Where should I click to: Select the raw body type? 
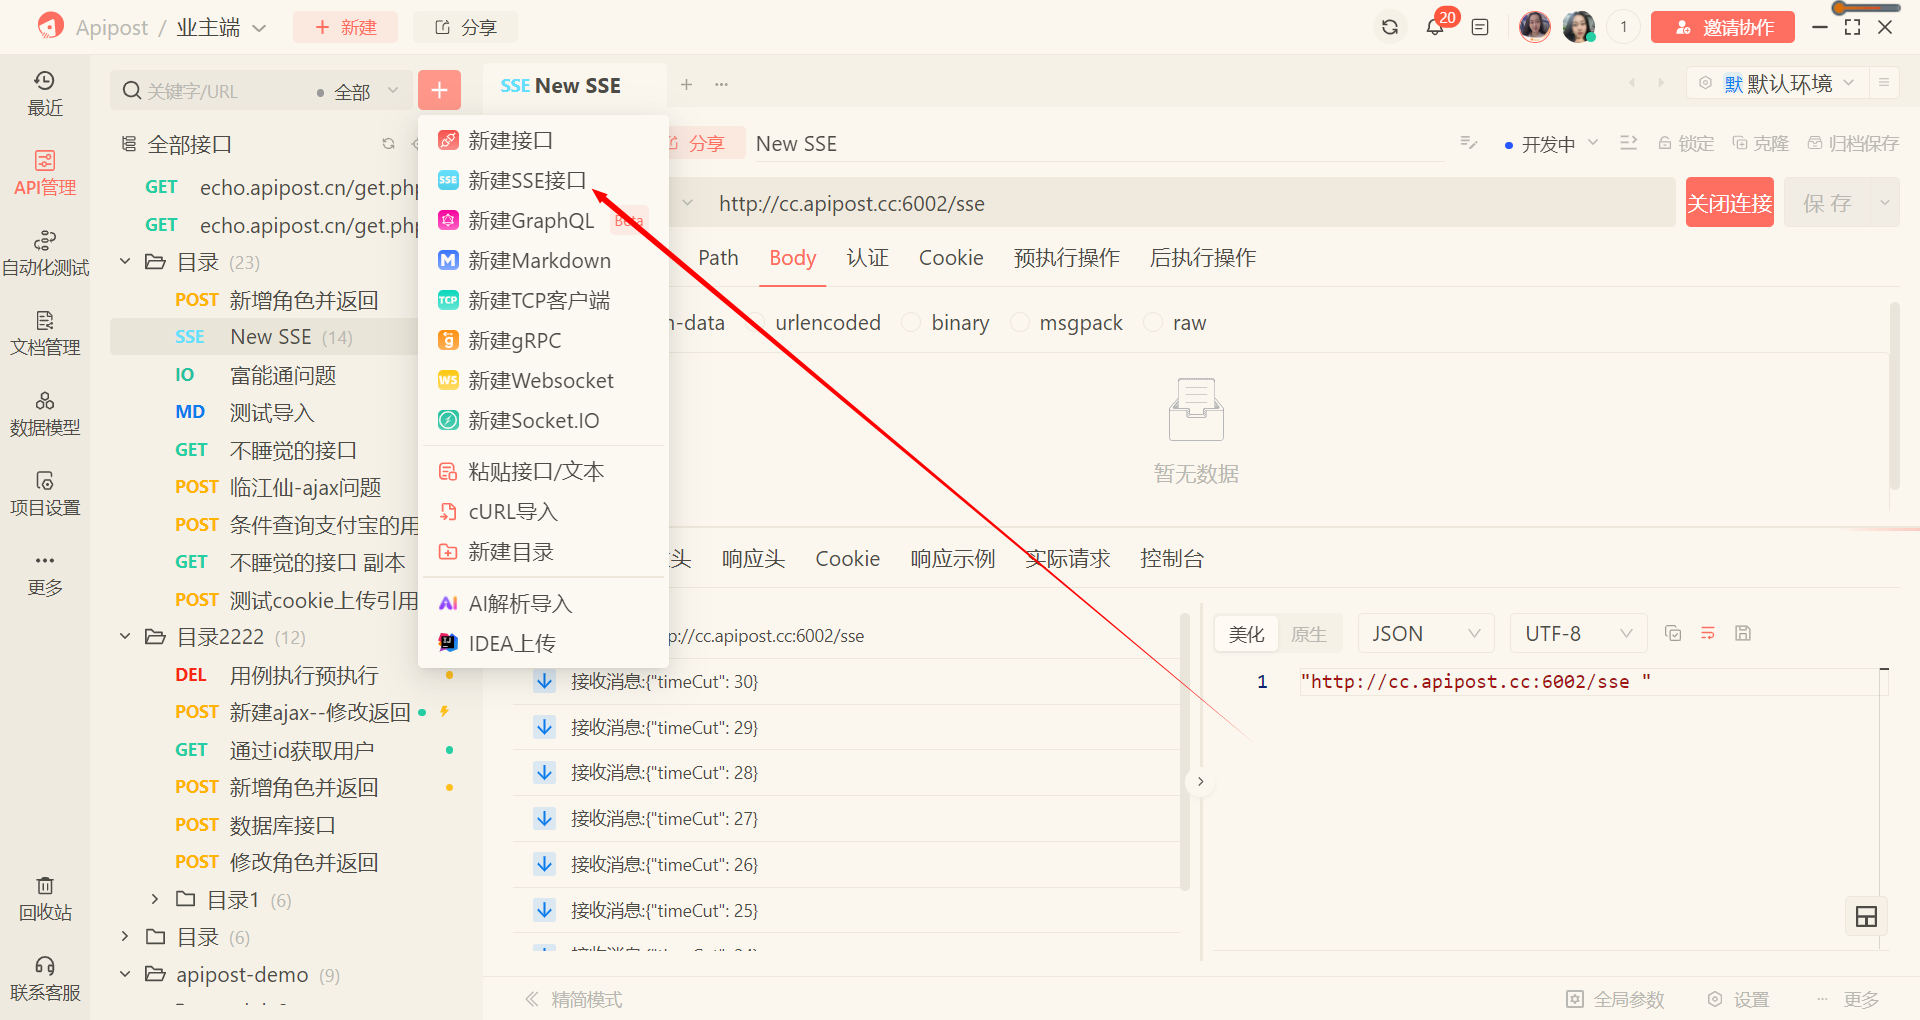click(1175, 323)
